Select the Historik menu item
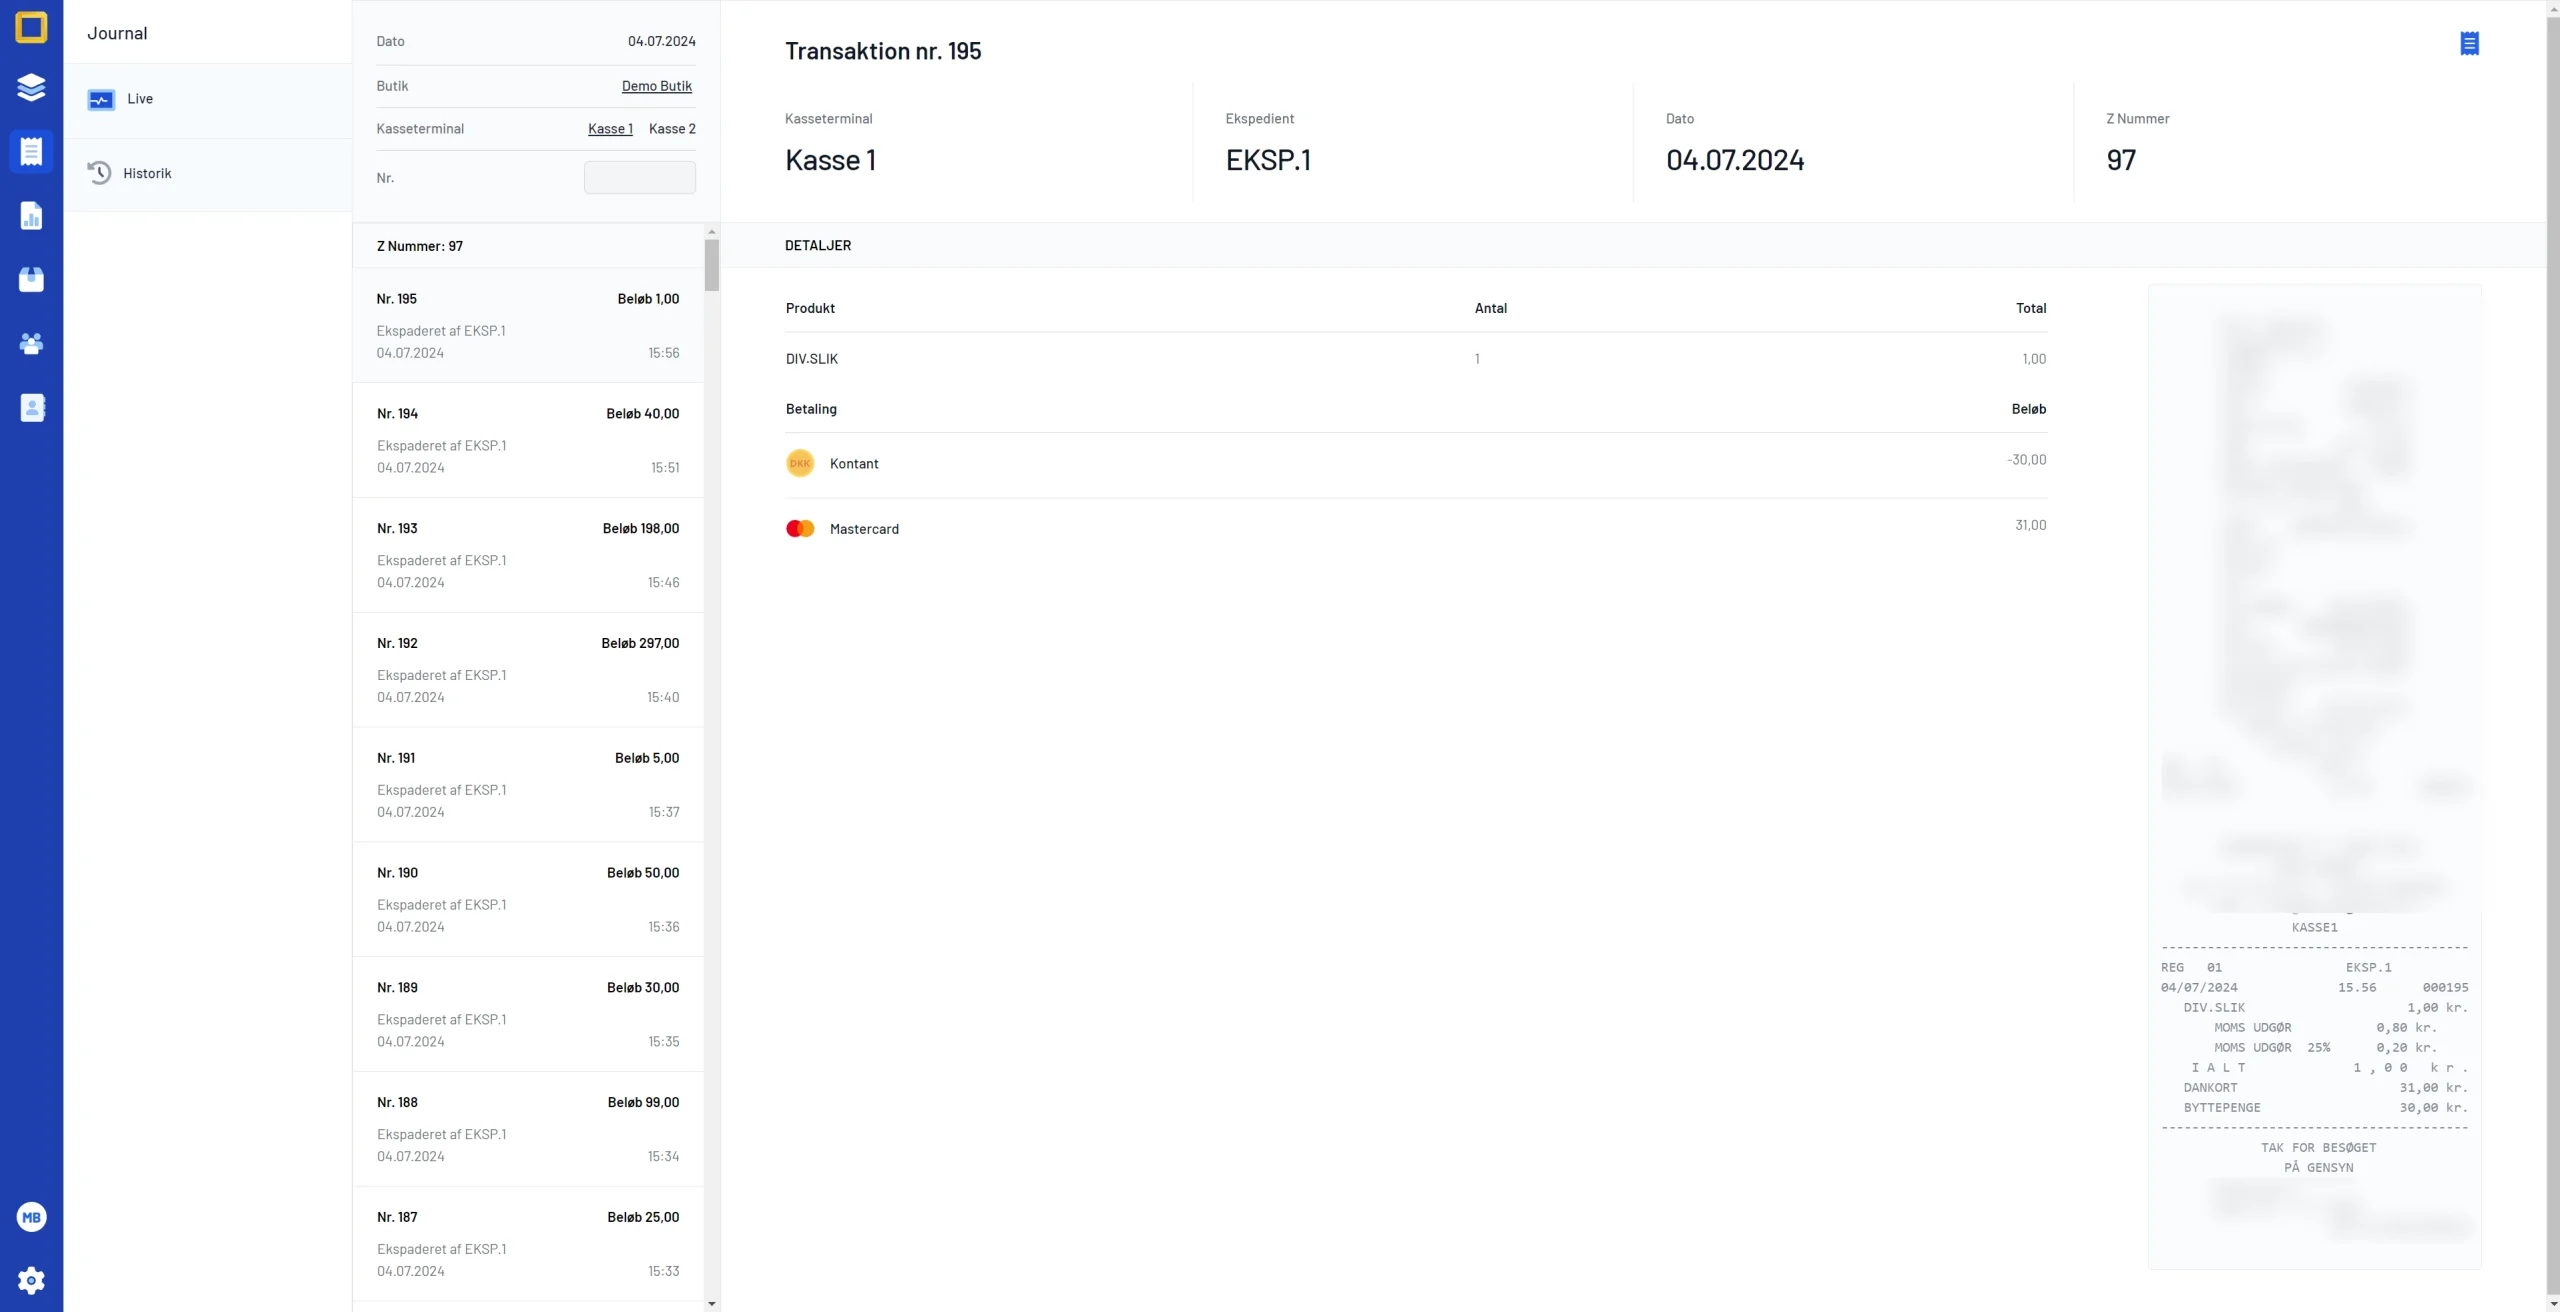The width and height of the screenshot is (2560, 1312). pyautogui.click(x=208, y=174)
